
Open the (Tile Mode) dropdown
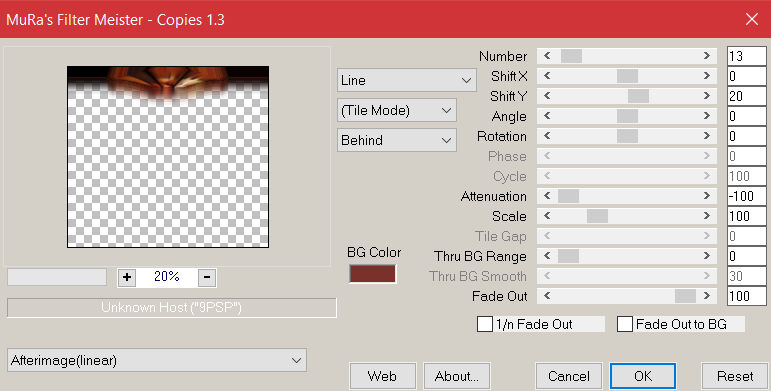397,110
